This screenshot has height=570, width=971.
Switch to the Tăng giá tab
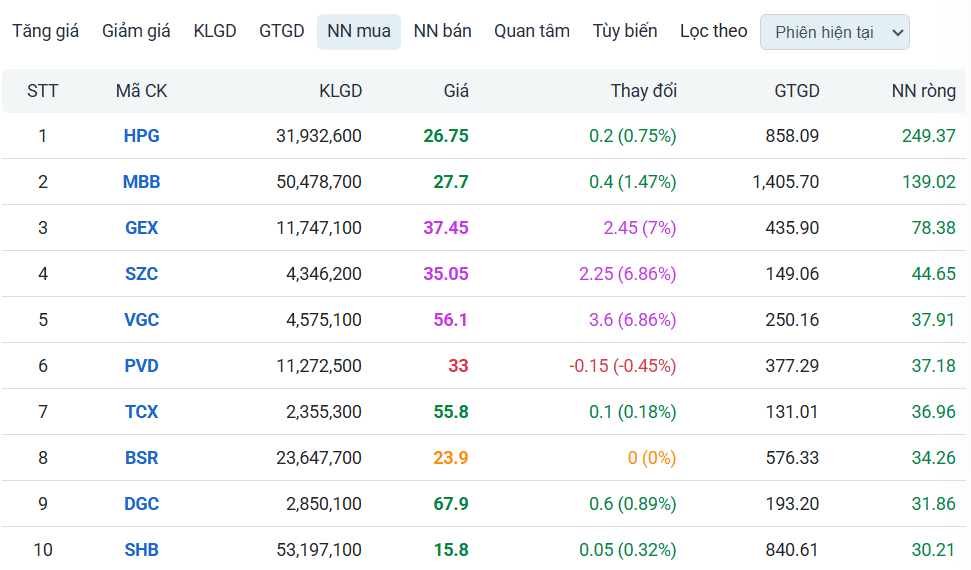point(45,31)
